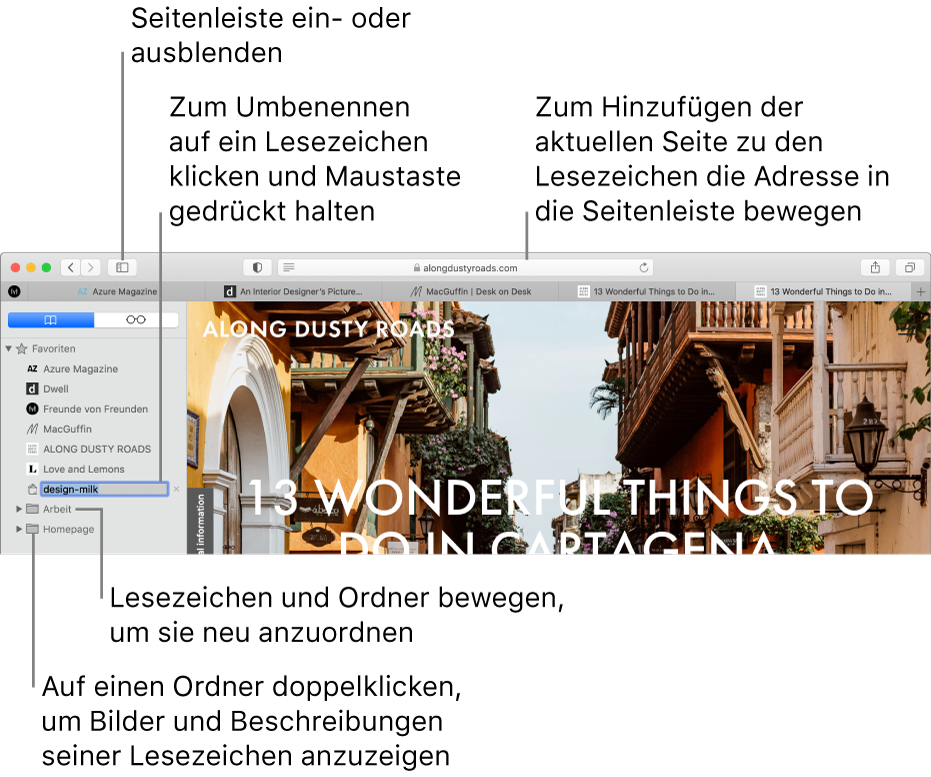Open the Dwell bookmark
931x777 pixels.
56,389
